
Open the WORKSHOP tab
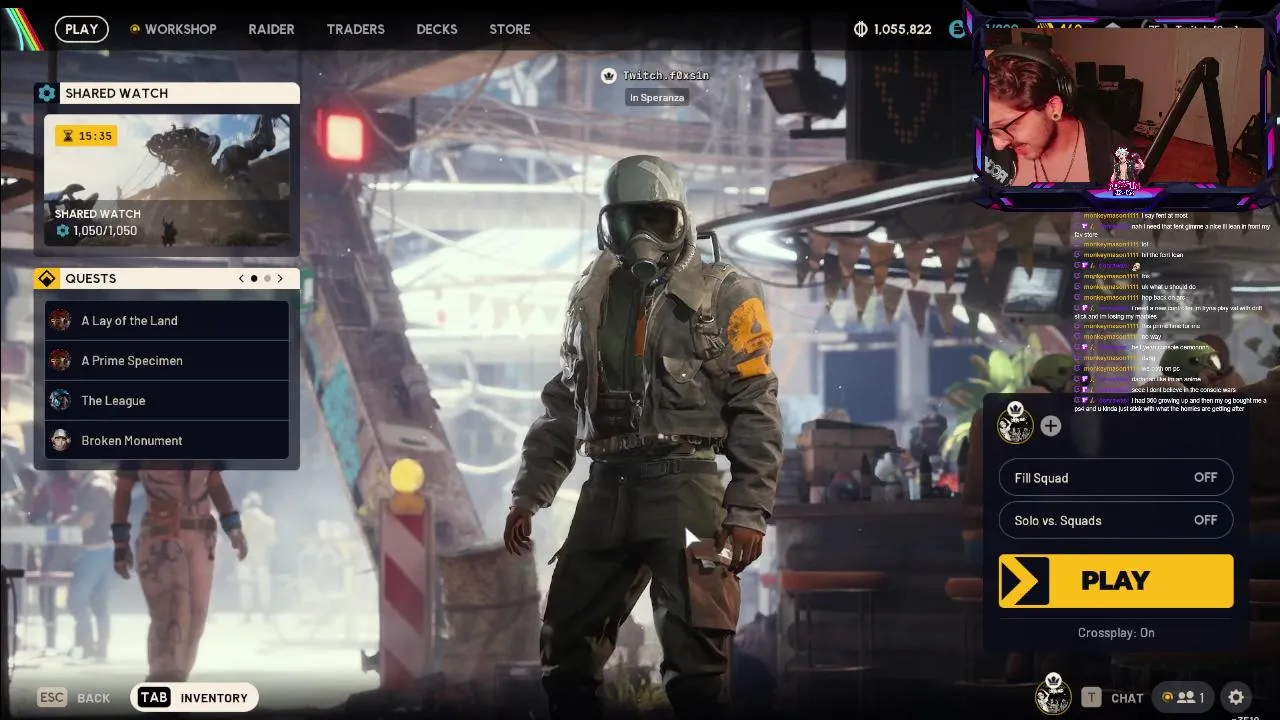tap(173, 29)
